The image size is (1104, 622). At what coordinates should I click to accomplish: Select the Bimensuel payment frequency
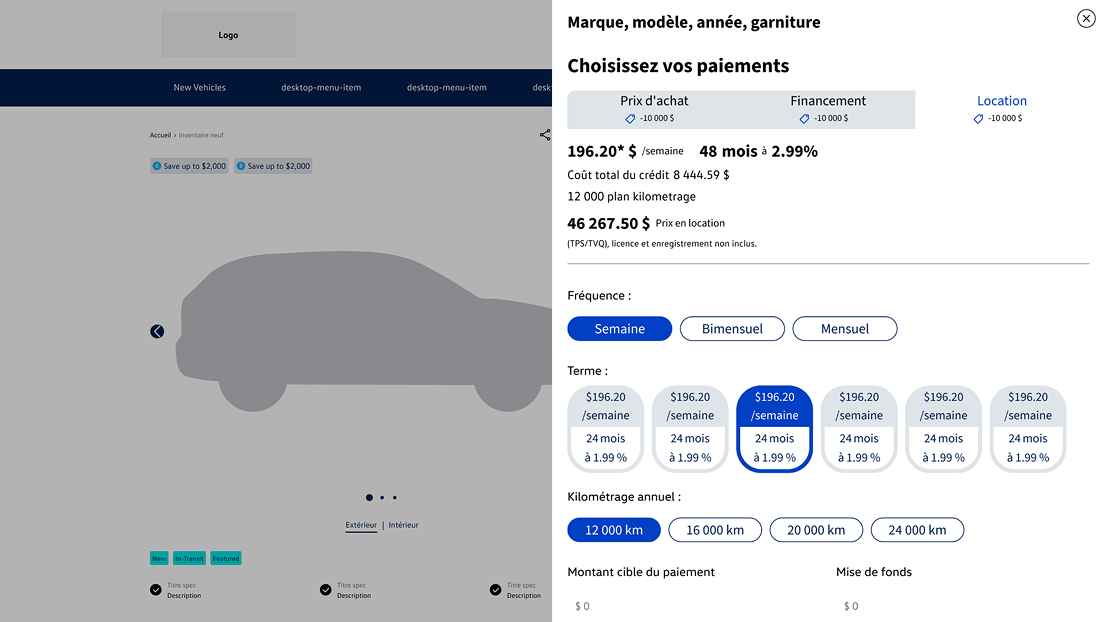tap(732, 329)
